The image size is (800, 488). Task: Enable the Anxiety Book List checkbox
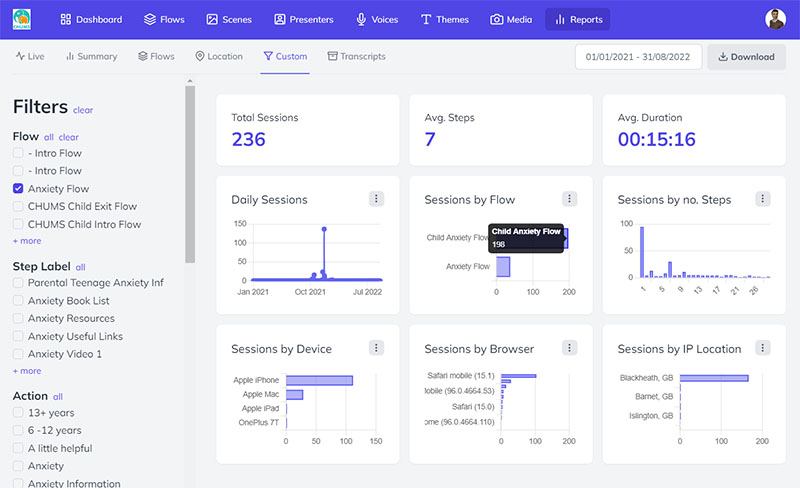[18, 301]
